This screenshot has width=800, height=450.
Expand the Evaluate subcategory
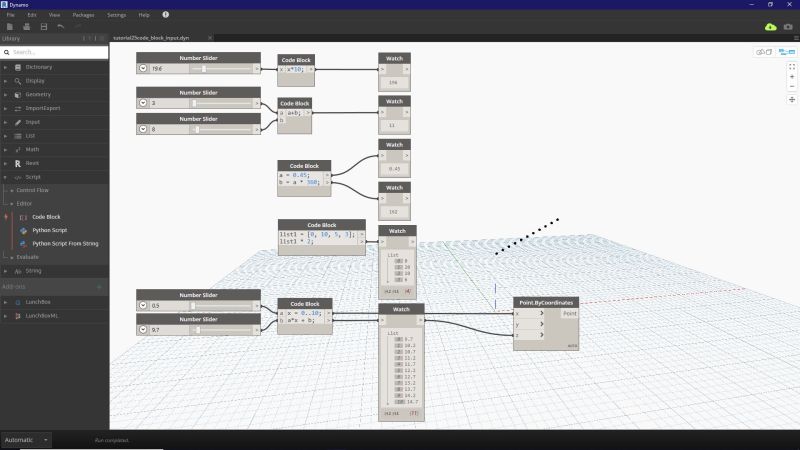pos(12,257)
